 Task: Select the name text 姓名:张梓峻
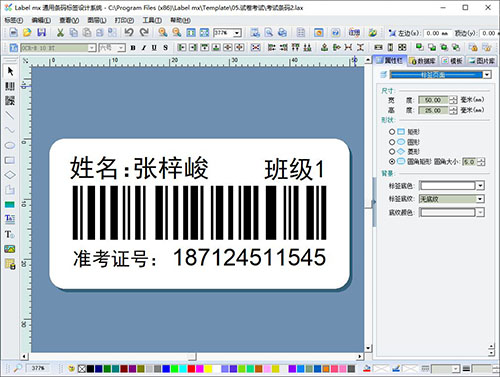click(x=139, y=168)
